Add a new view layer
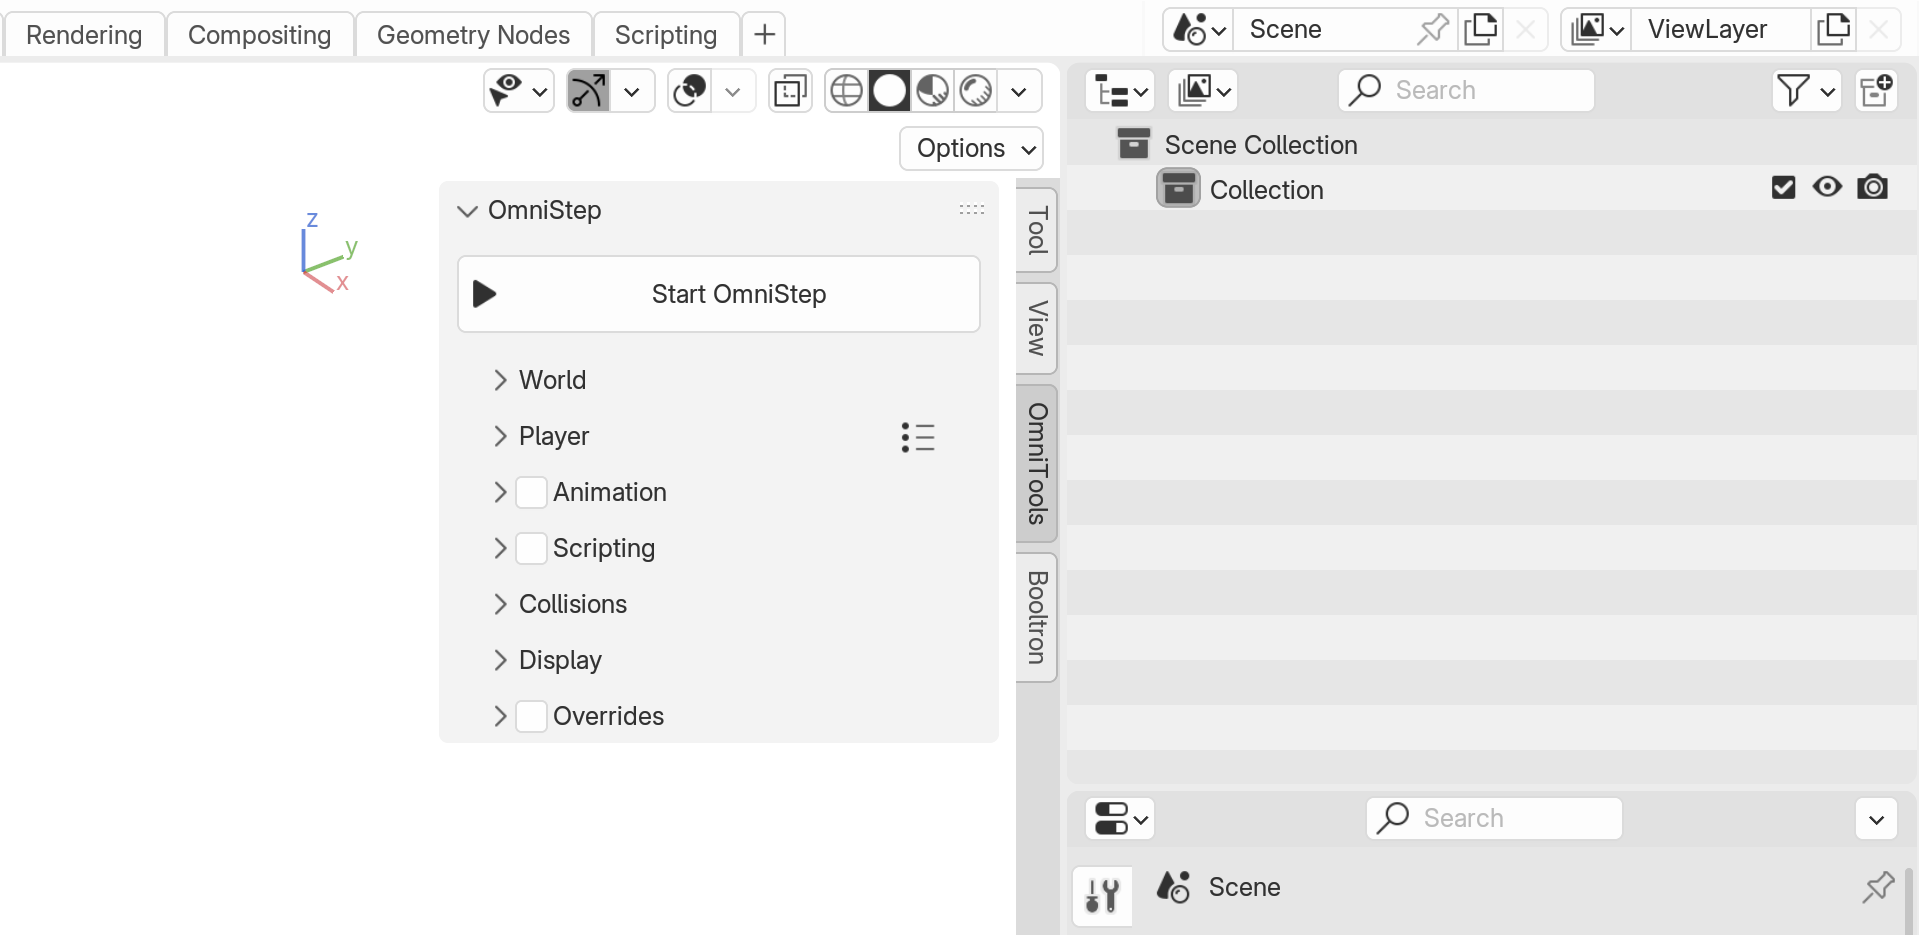This screenshot has height=935, width=1919. 1833,29
